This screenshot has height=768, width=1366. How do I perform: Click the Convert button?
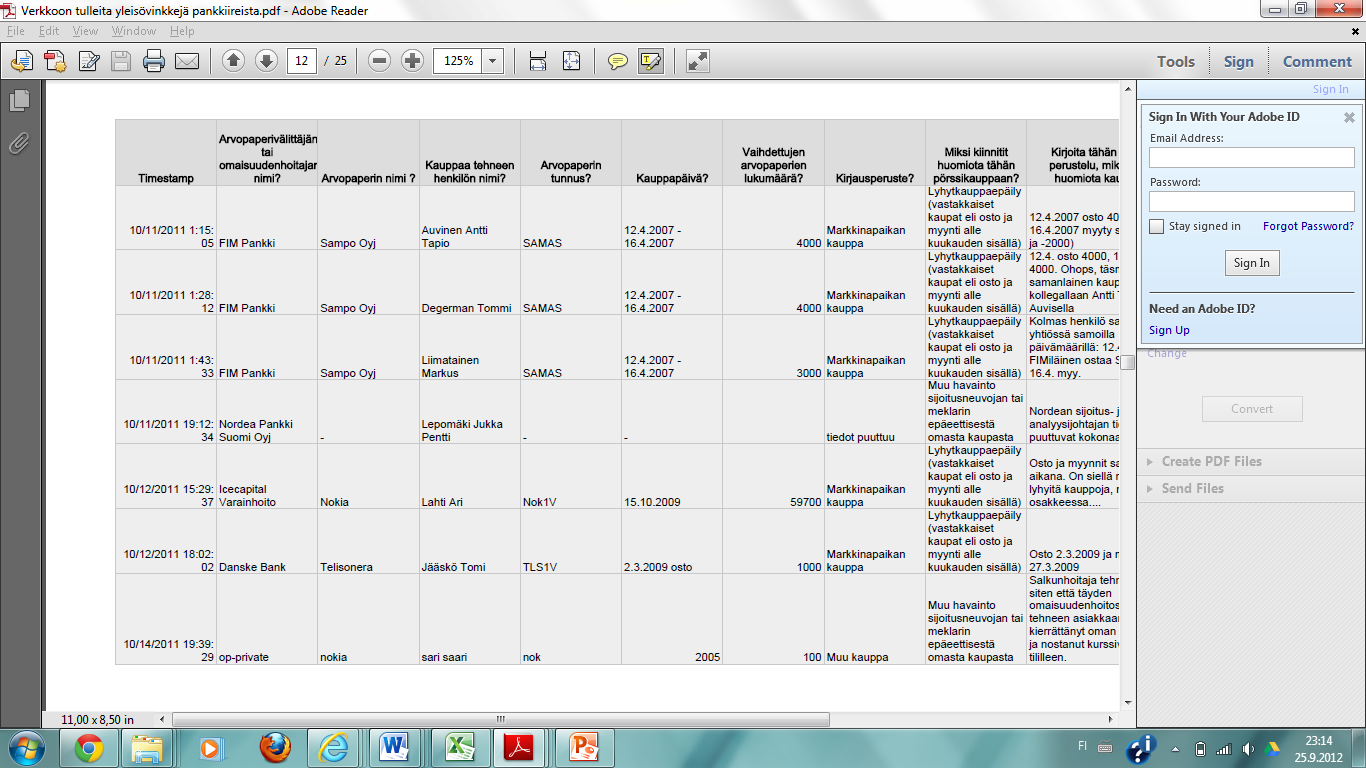(1252, 408)
